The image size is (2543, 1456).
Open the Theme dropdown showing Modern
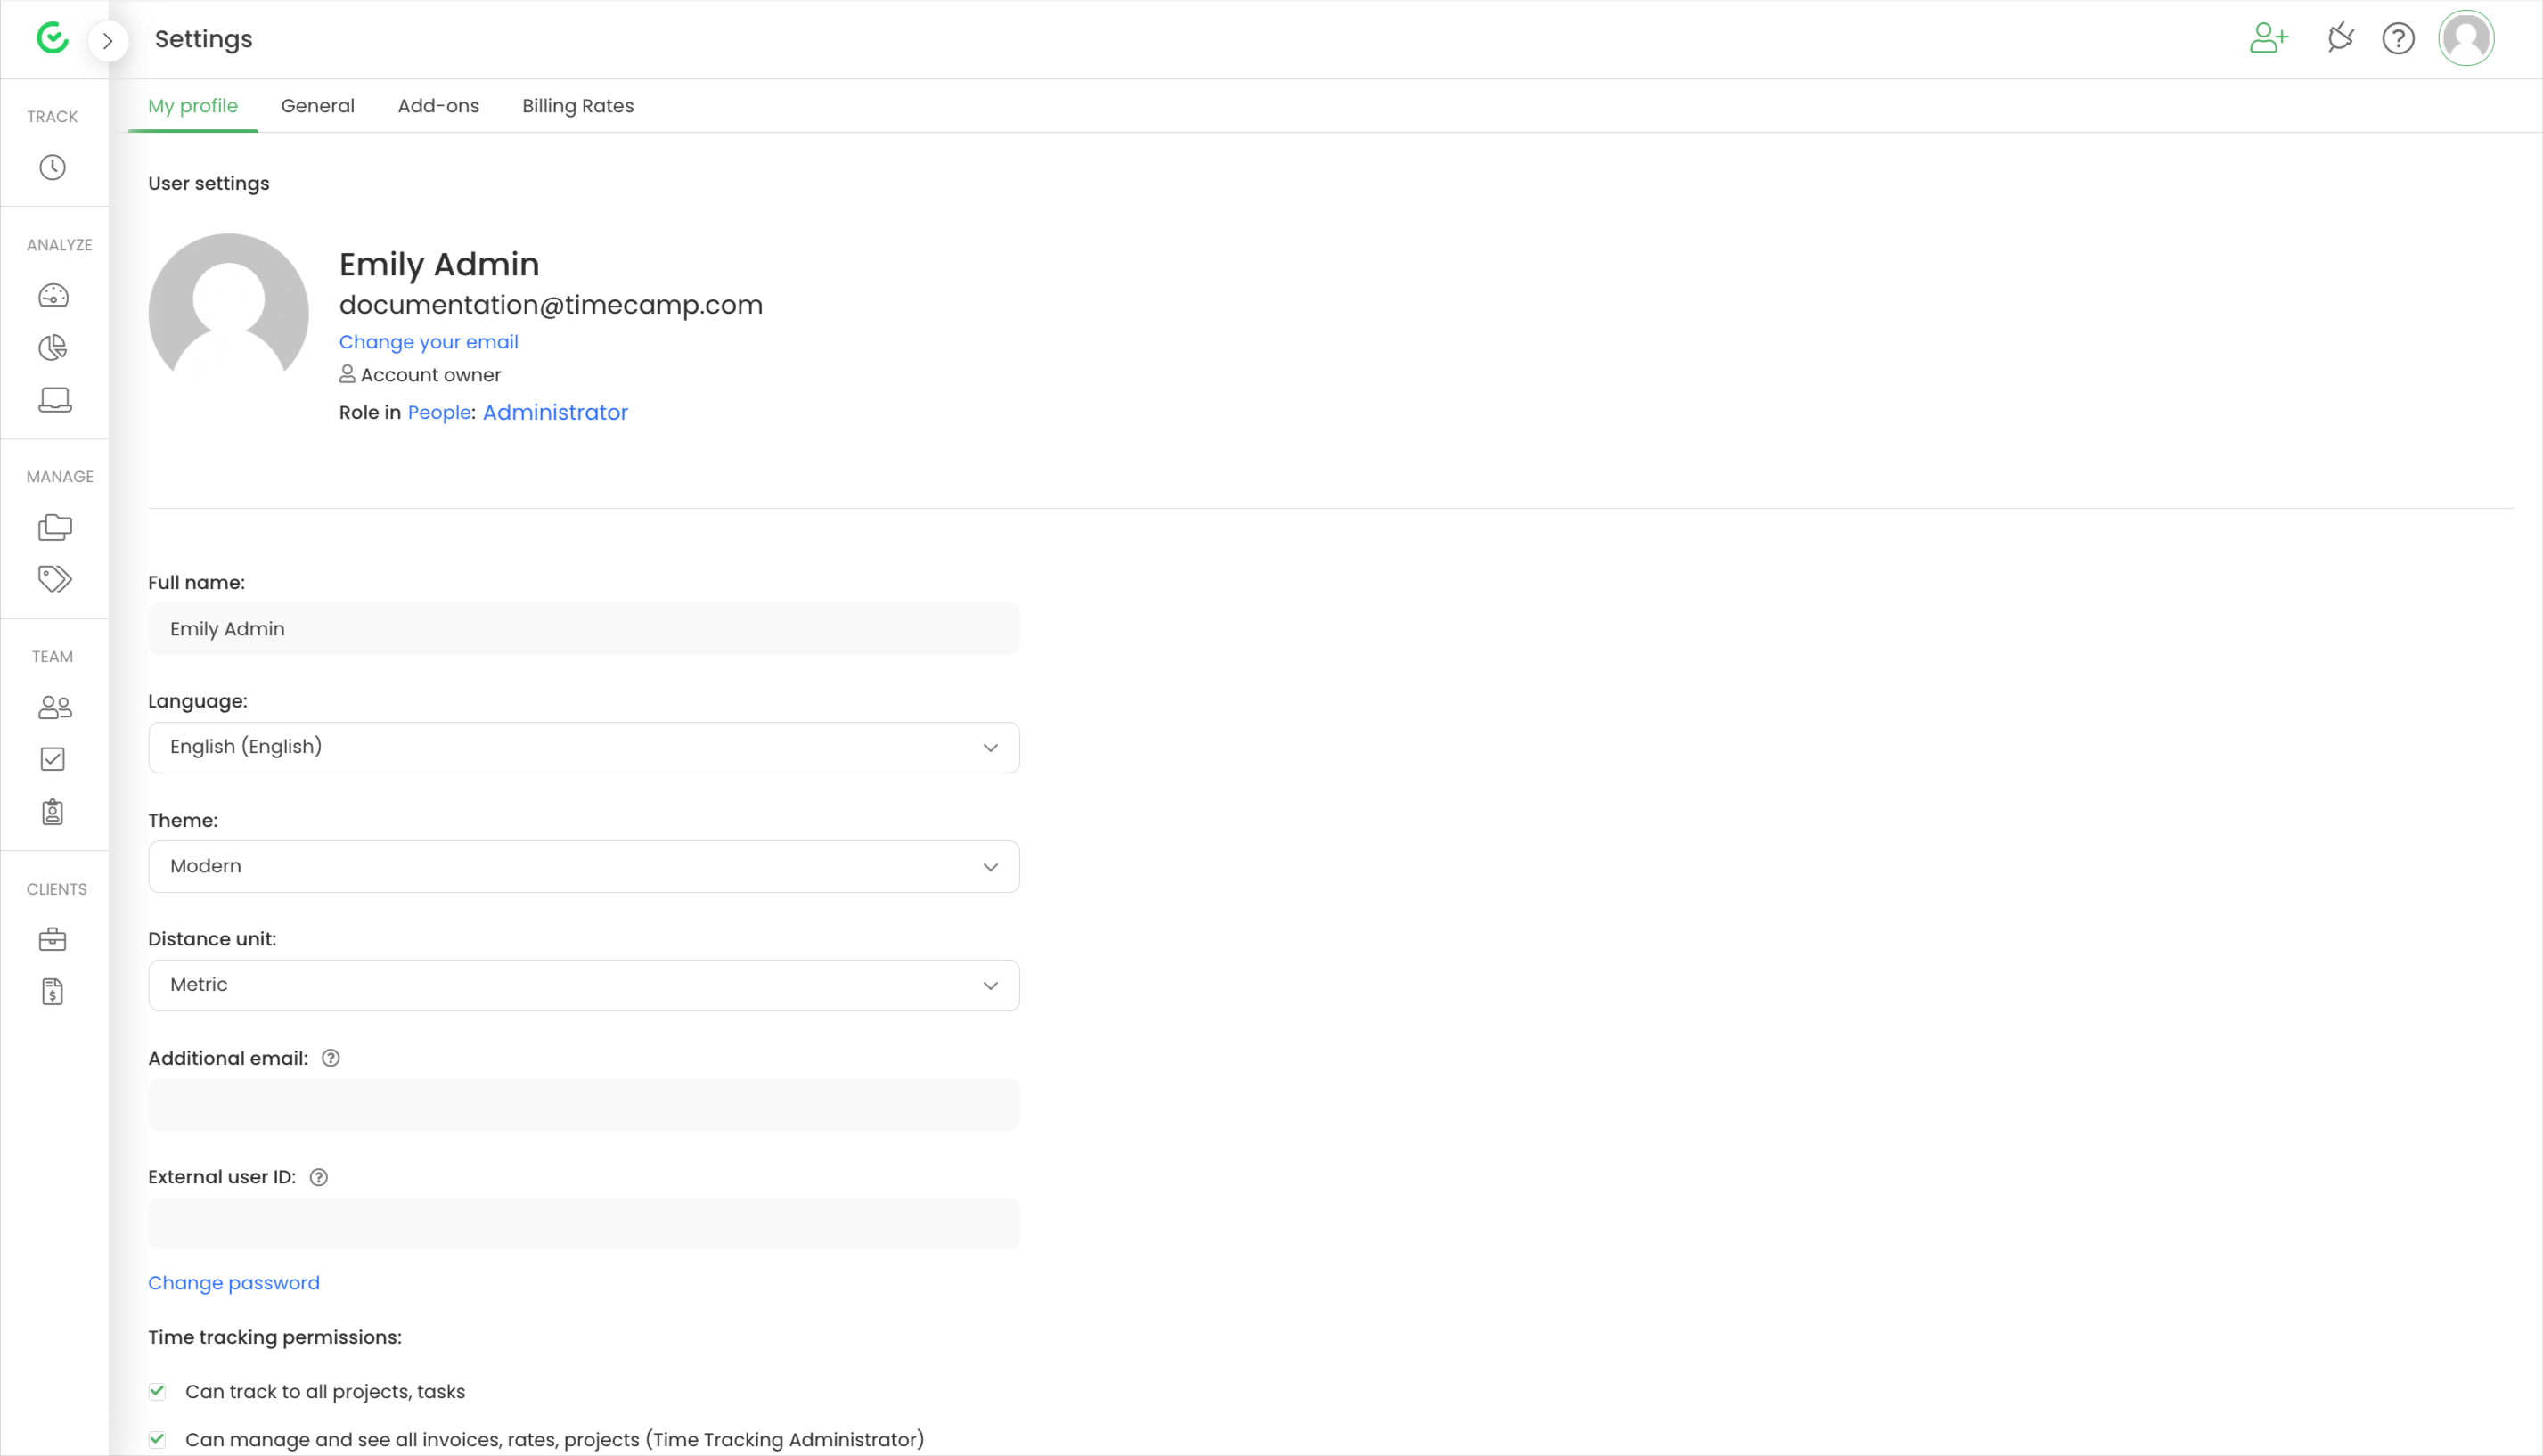point(583,866)
